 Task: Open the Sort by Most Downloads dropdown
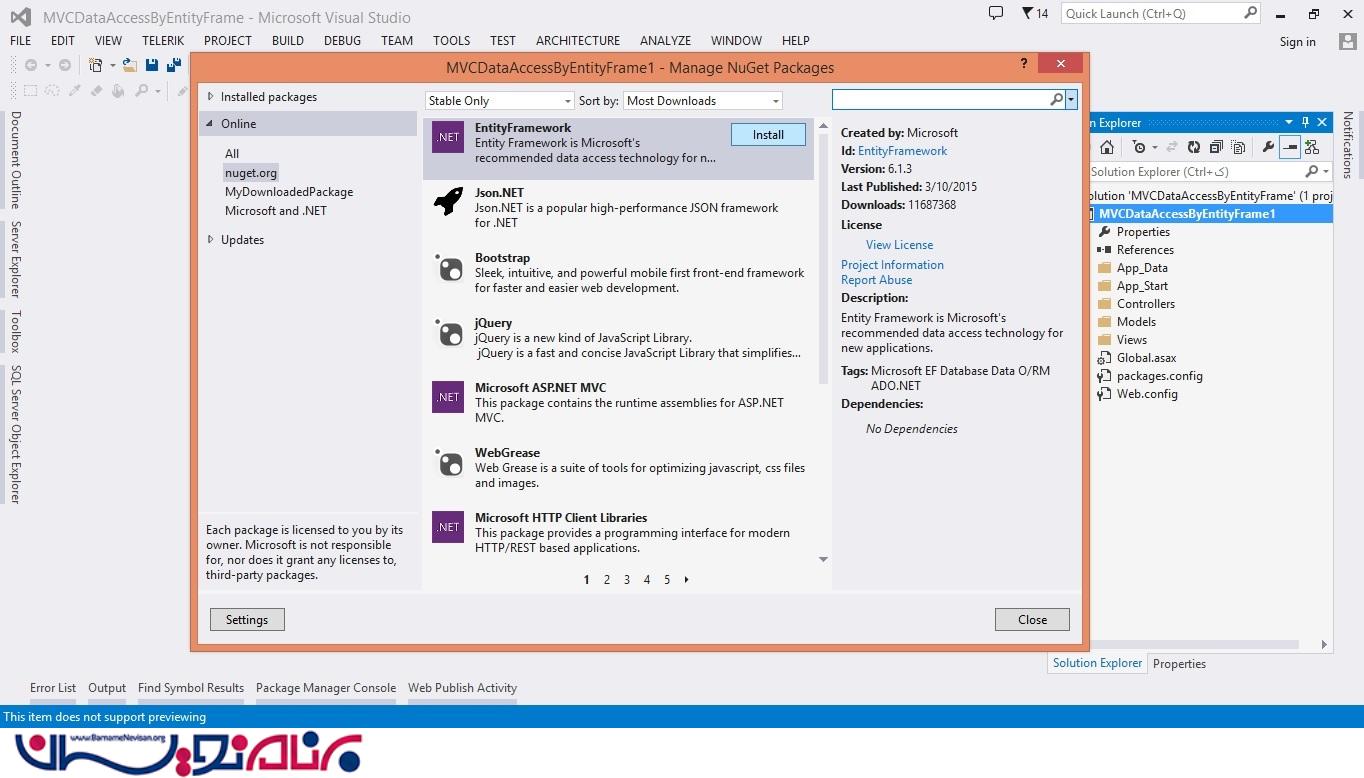click(x=702, y=101)
